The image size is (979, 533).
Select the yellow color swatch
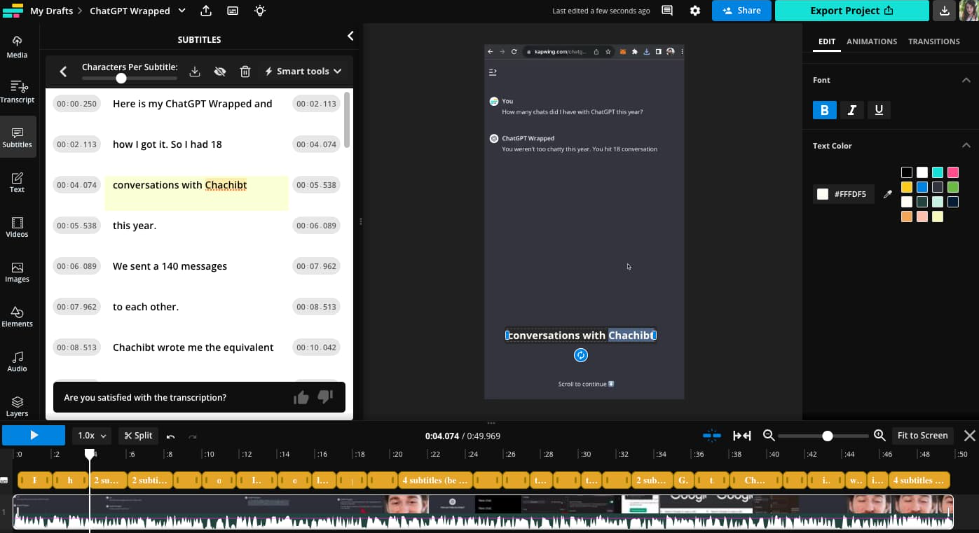907,187
